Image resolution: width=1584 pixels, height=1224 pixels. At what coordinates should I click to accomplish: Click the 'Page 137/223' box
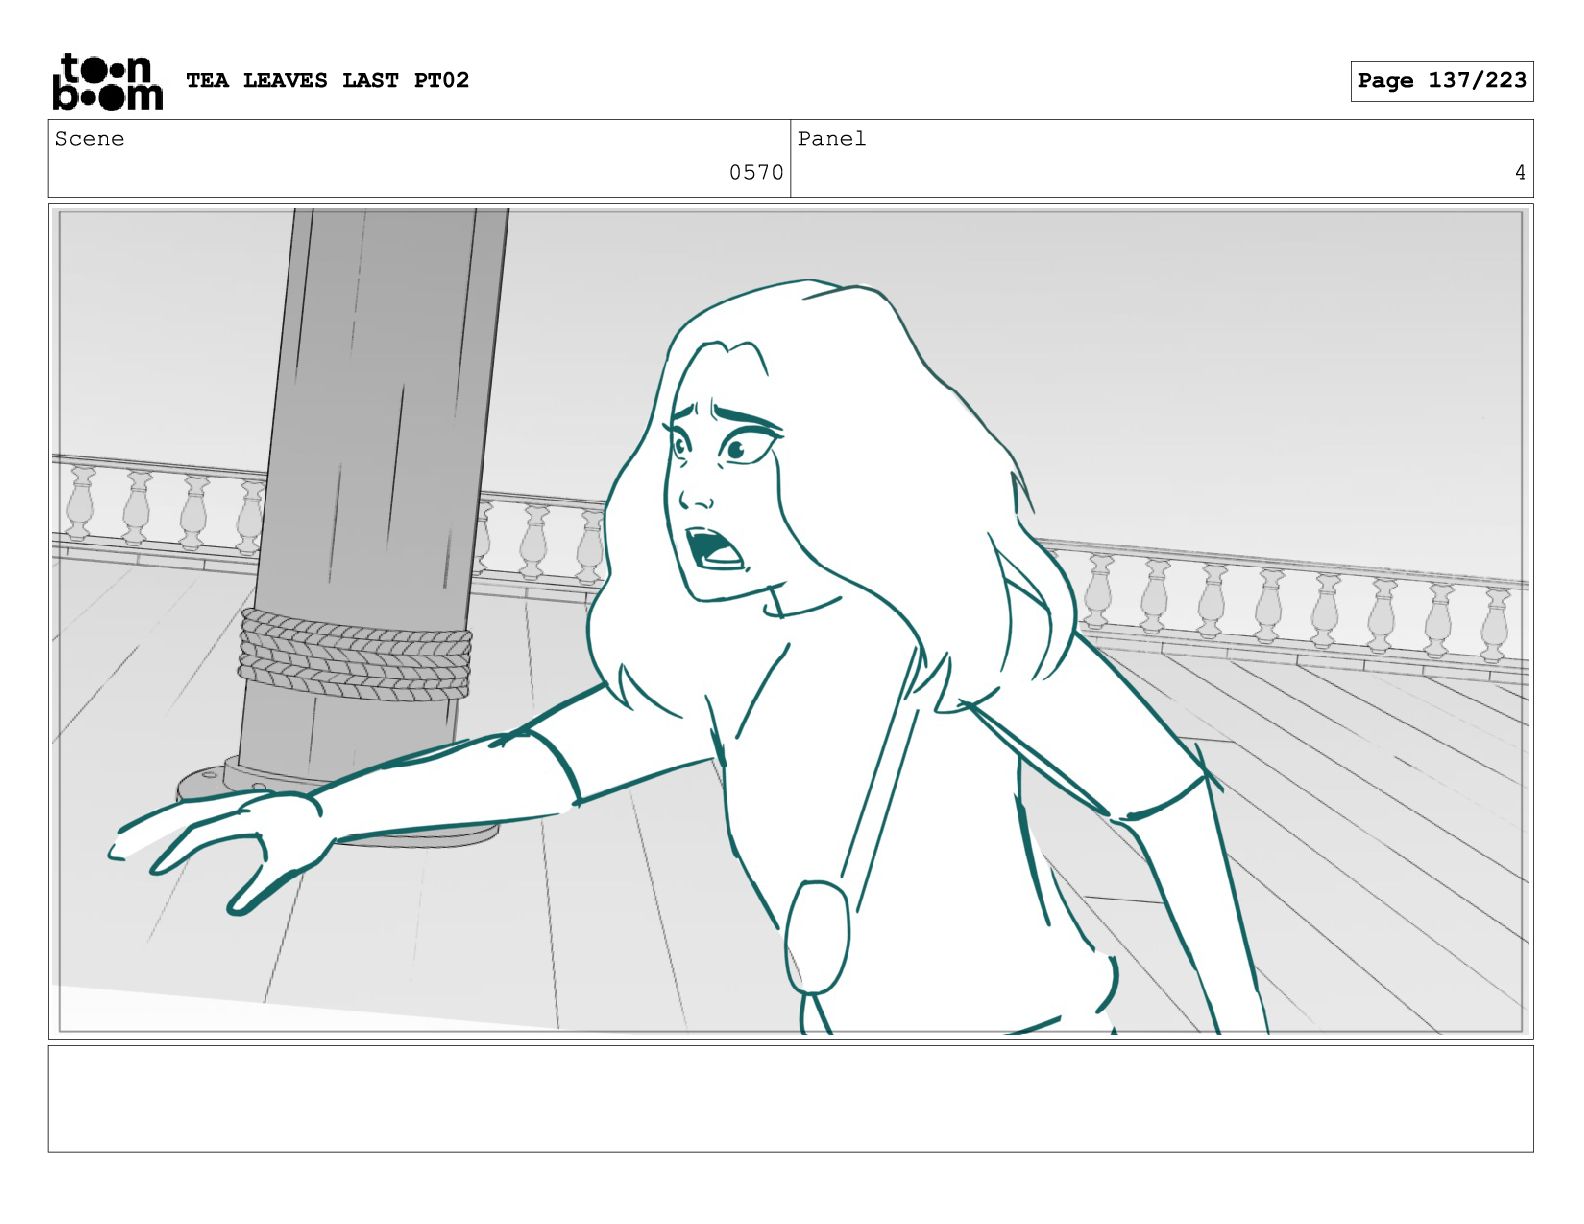(x=1441, y=81)
